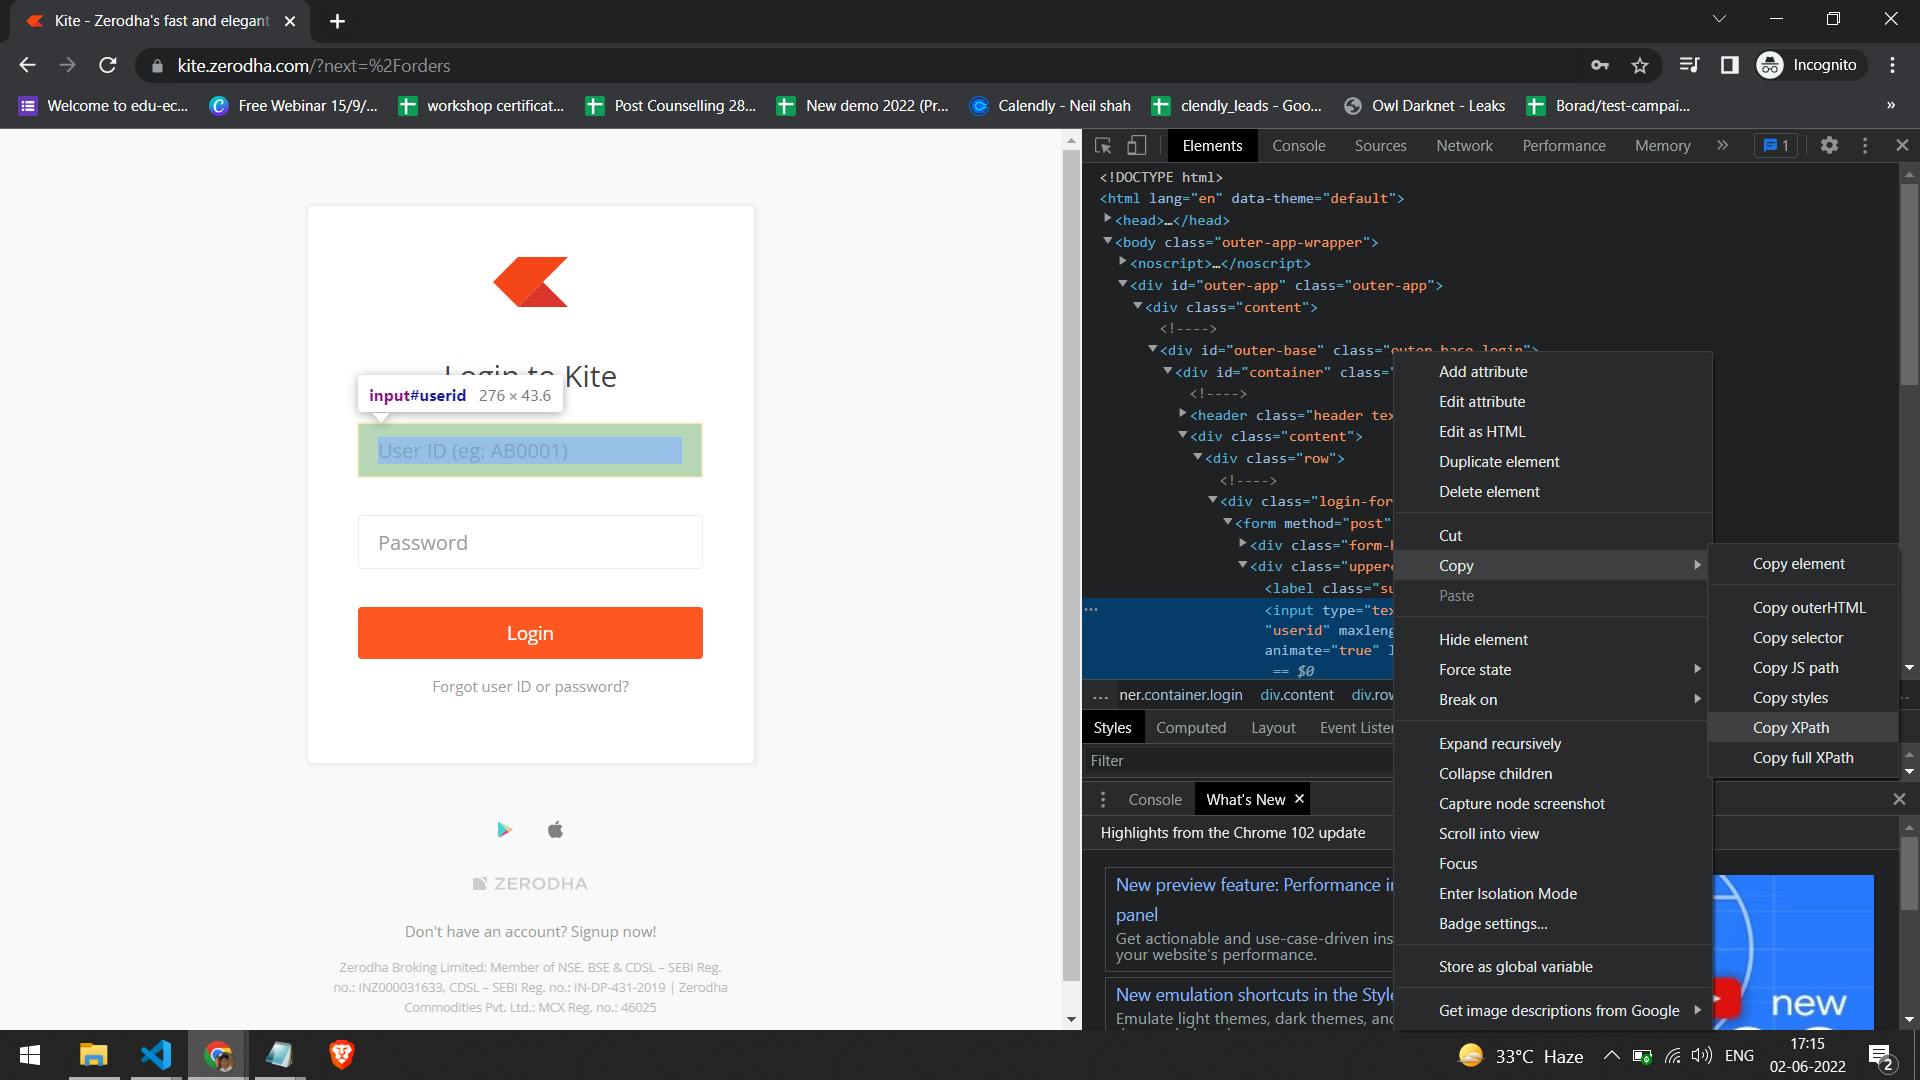The width and height of the screenshot is (1920, 1080).
Task: Toggle device toolbar icon in DevTools
Action: 1137,145
